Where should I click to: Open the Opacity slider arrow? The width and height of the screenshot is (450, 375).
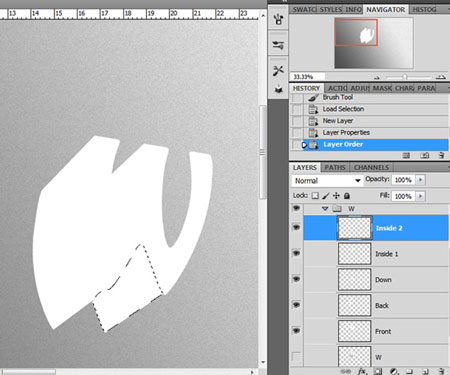click(x=420, y=180)
